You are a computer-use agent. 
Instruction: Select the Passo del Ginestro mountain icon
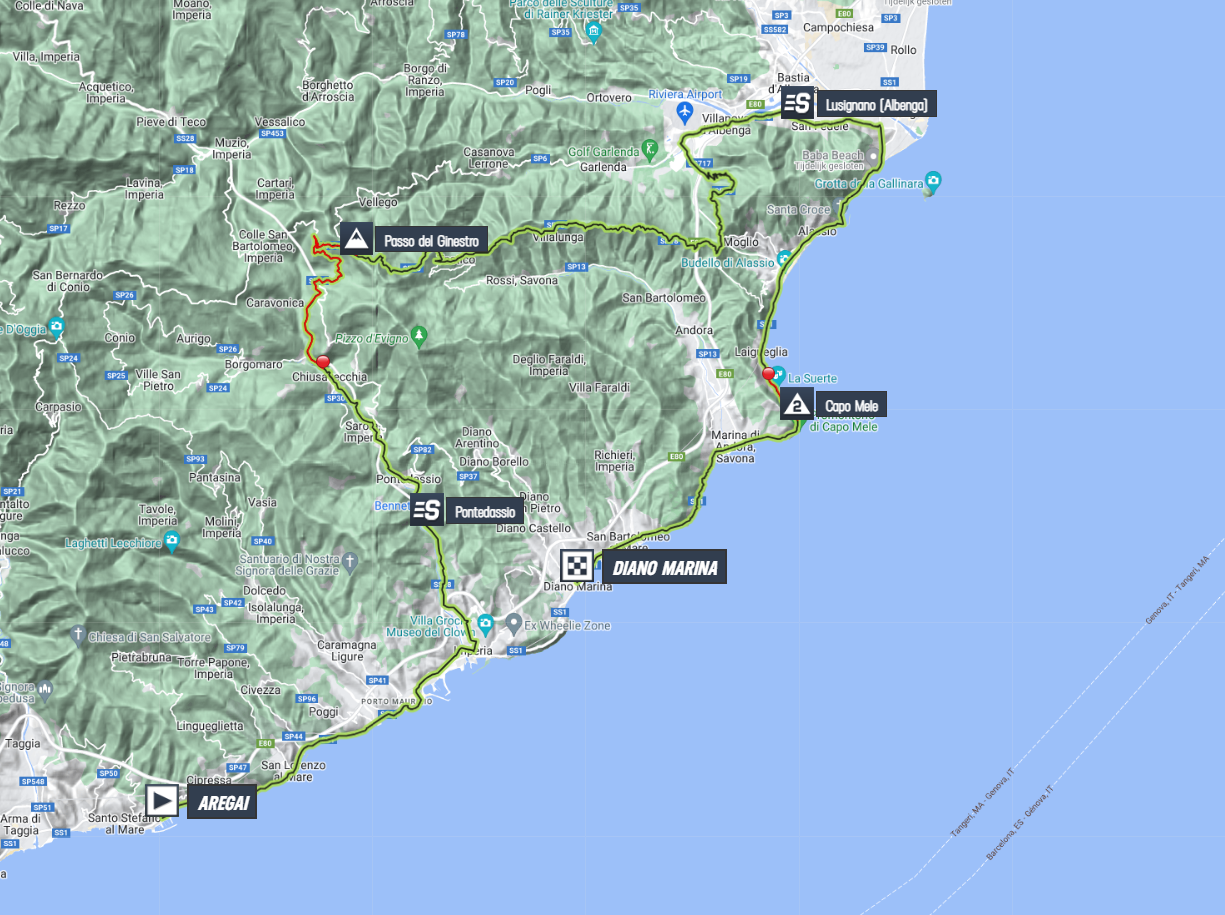[356, 239]
